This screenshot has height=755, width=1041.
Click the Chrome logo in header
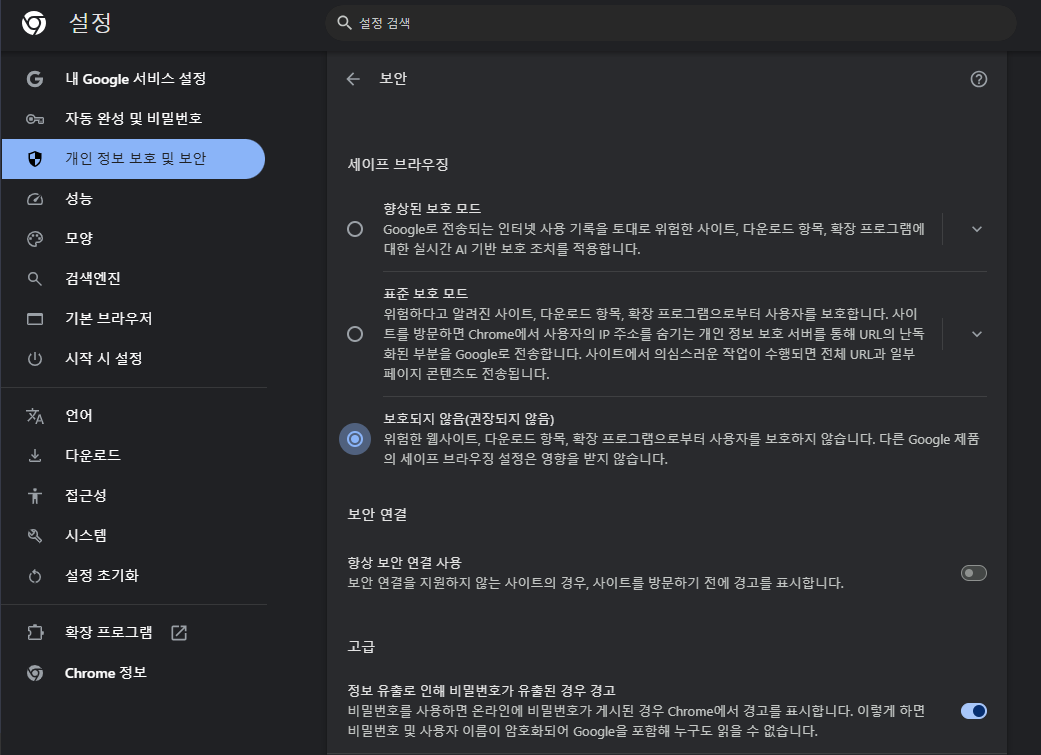coord(34,23)
